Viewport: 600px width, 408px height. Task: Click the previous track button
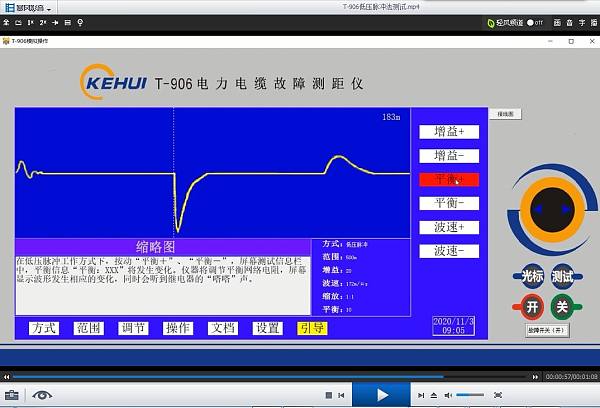(341, 395)
